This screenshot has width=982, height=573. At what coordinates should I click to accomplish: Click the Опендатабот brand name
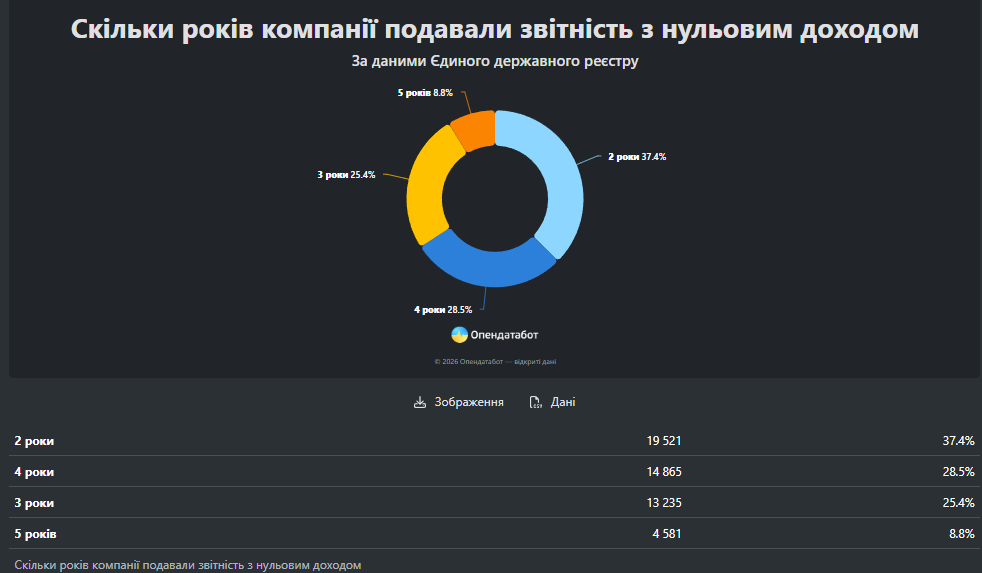click(x=504, y=335)
